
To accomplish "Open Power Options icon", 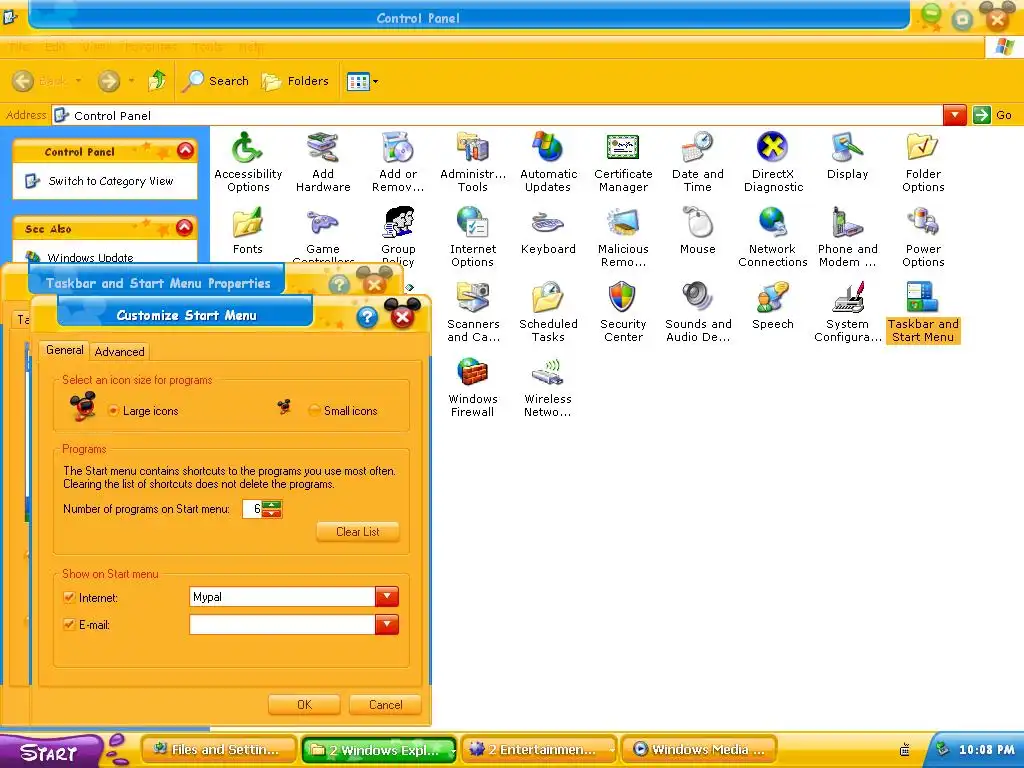I will [x=923, y=236].
